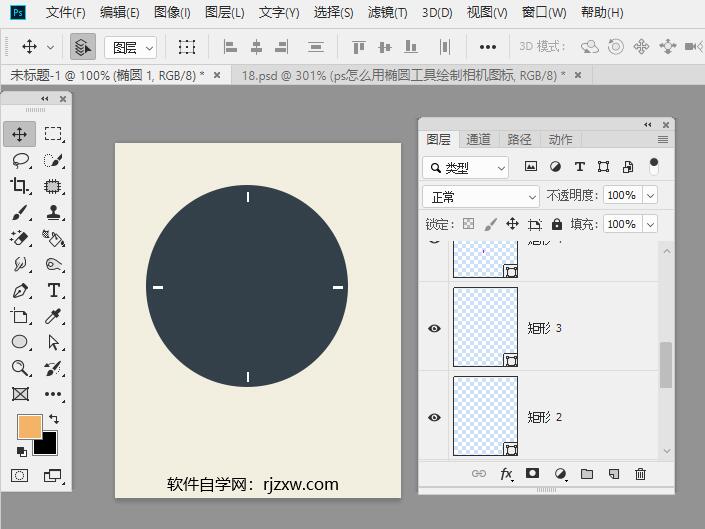Toggle Quick Mask mode
This screenshot has width=705, height=529.
19,475
